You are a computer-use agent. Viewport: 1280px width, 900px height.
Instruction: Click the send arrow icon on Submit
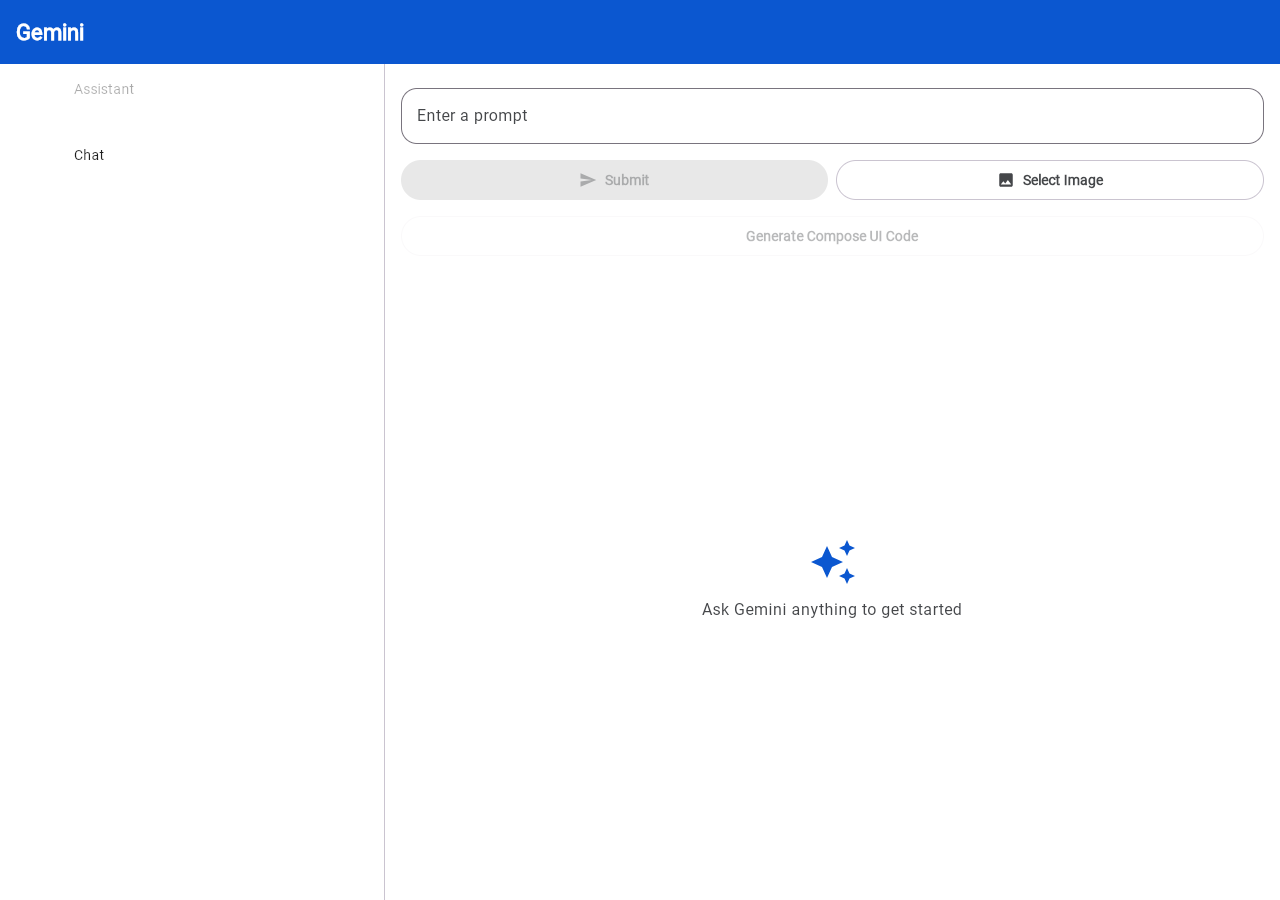coord(588,180)
